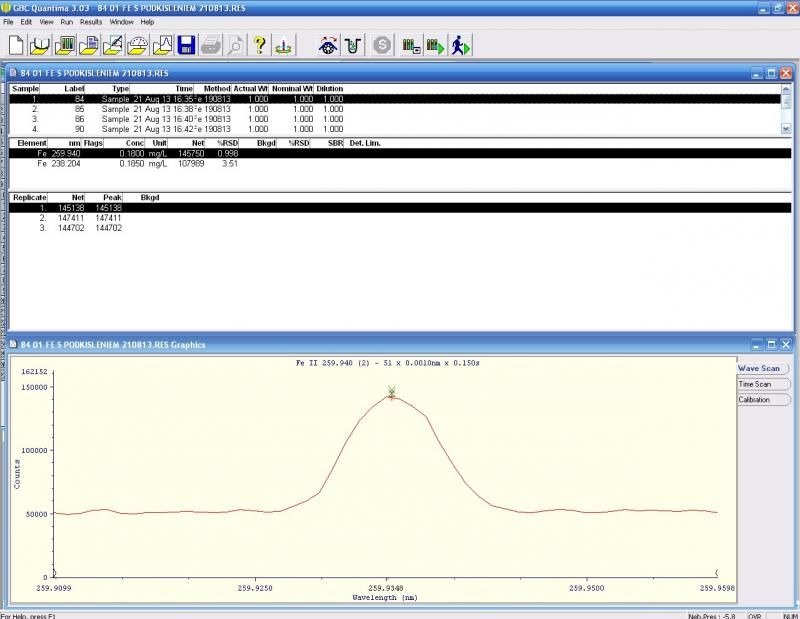Select sample row 2 labeled 85

(x=395, y=109)
